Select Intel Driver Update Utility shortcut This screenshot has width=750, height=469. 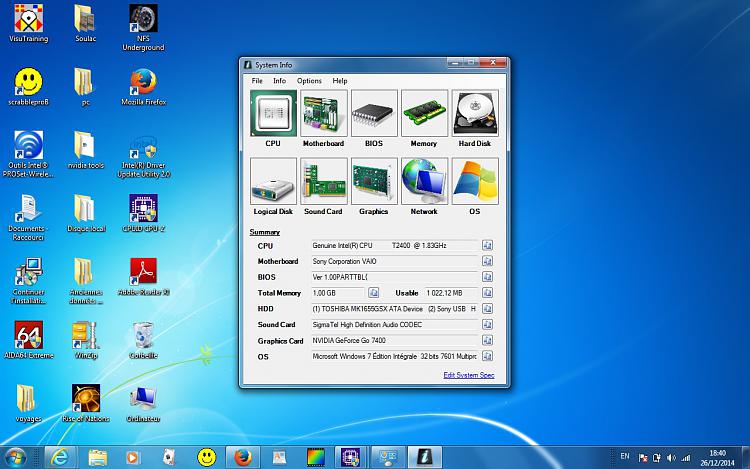coord(143,154)
